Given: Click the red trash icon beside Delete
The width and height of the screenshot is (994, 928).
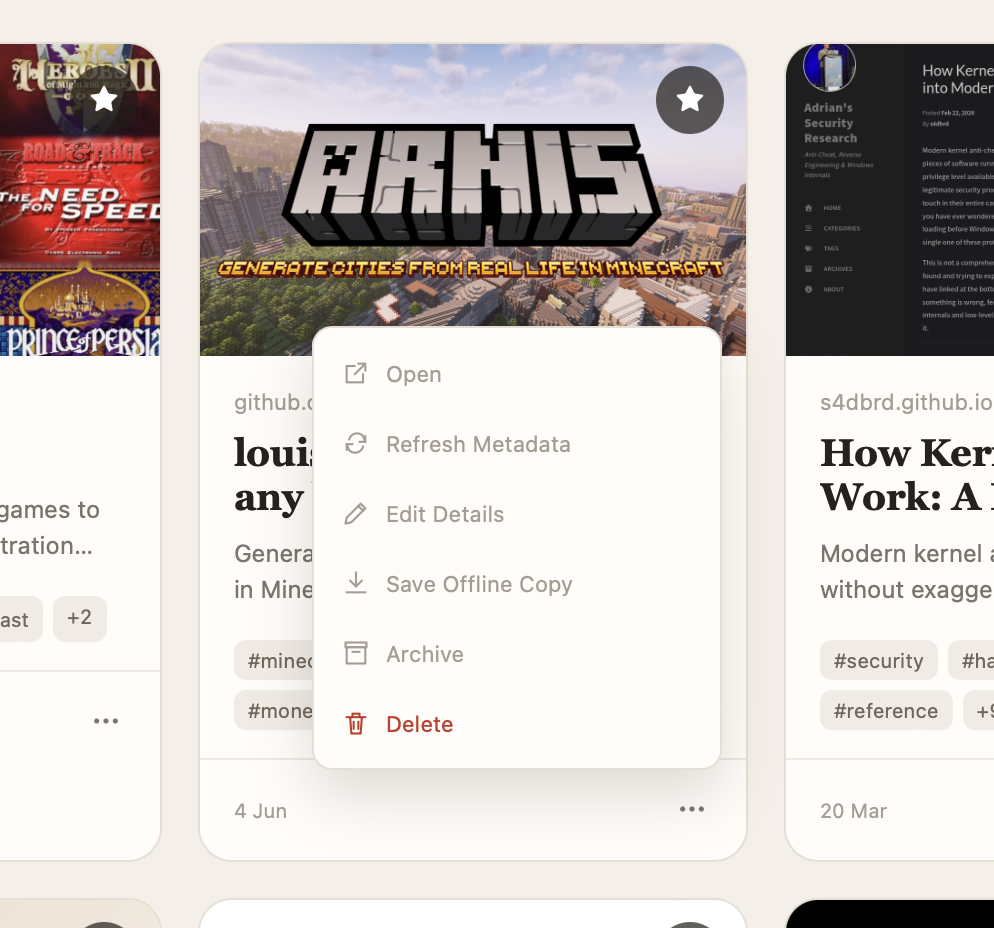Looking at the screenshot, I should point(356,724).
